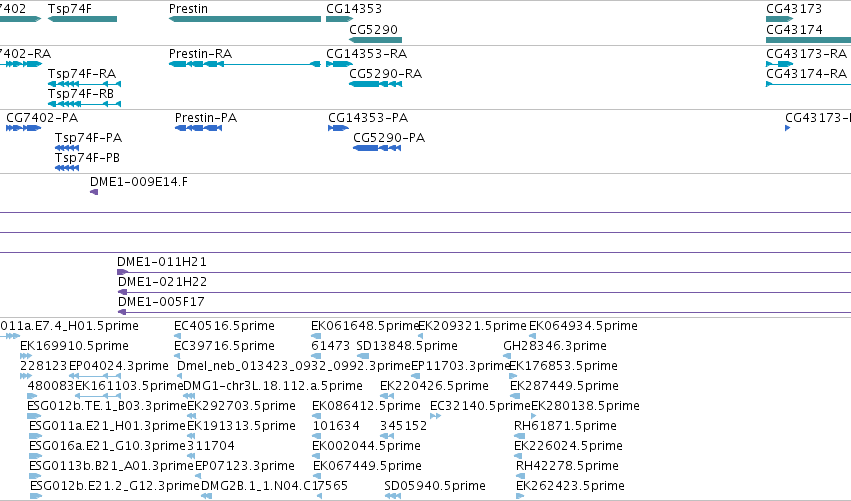851x501 pixels.
Task: Select the Prestin-RA transcript label
Action: 200,54
